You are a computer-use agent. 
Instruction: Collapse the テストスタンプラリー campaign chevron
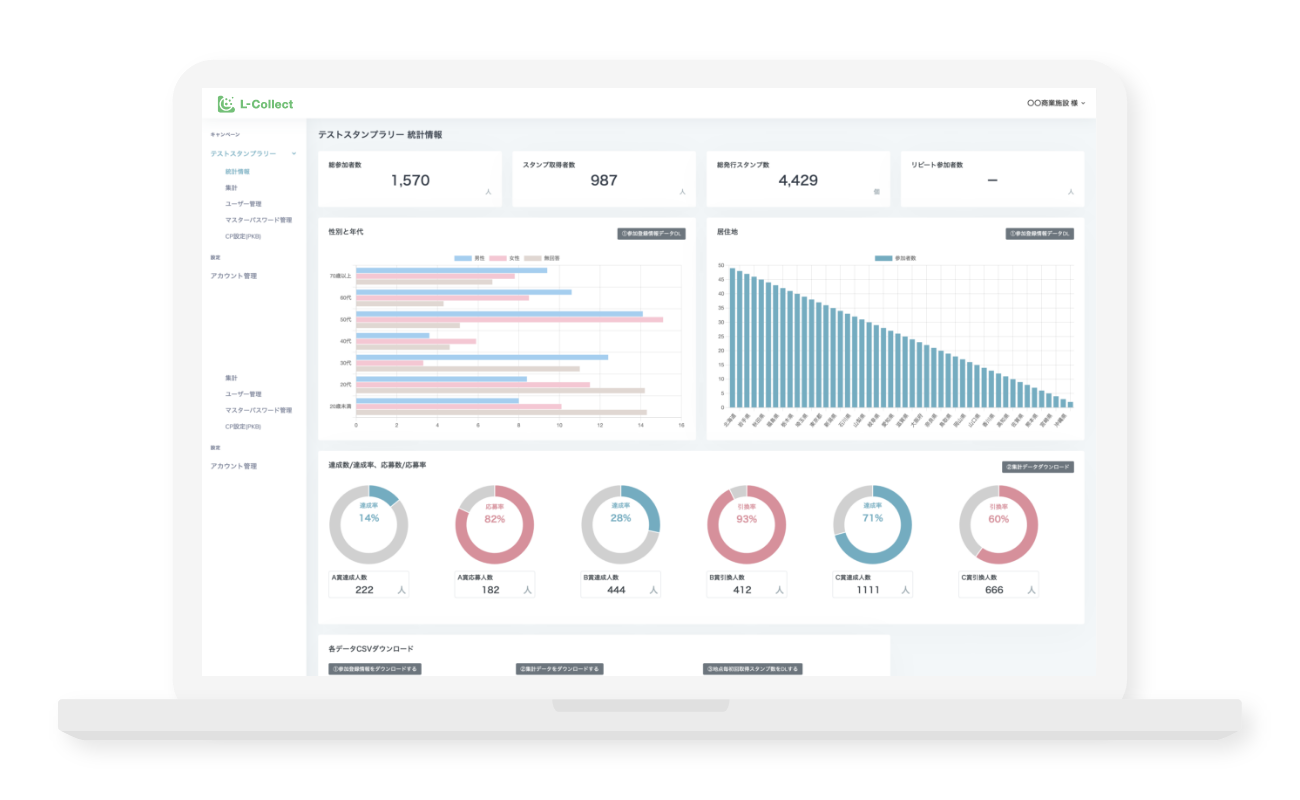pos(294,154)
